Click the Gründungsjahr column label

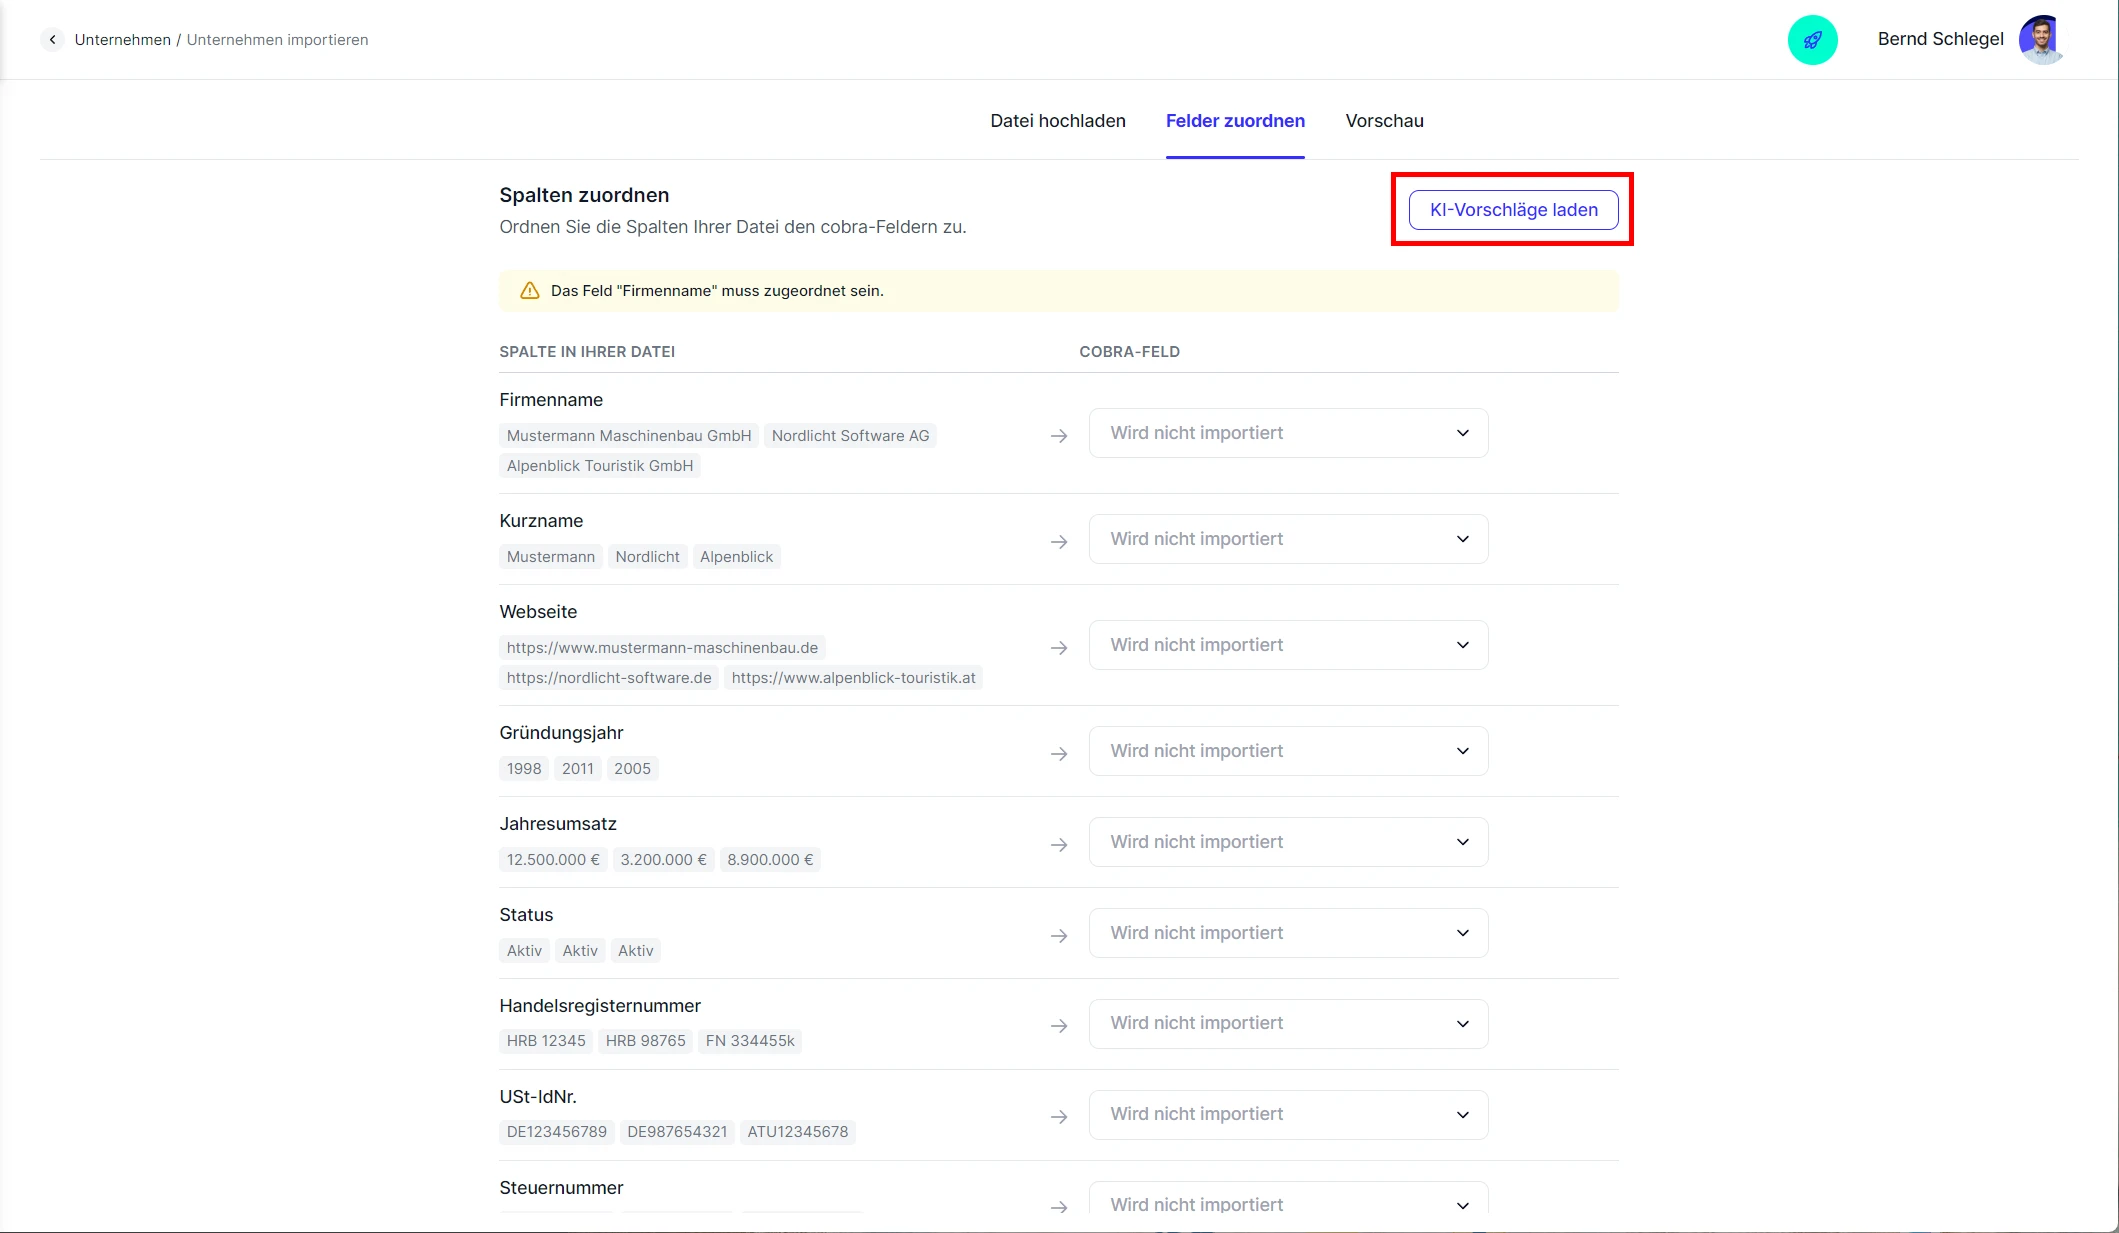tap(561, 733)
